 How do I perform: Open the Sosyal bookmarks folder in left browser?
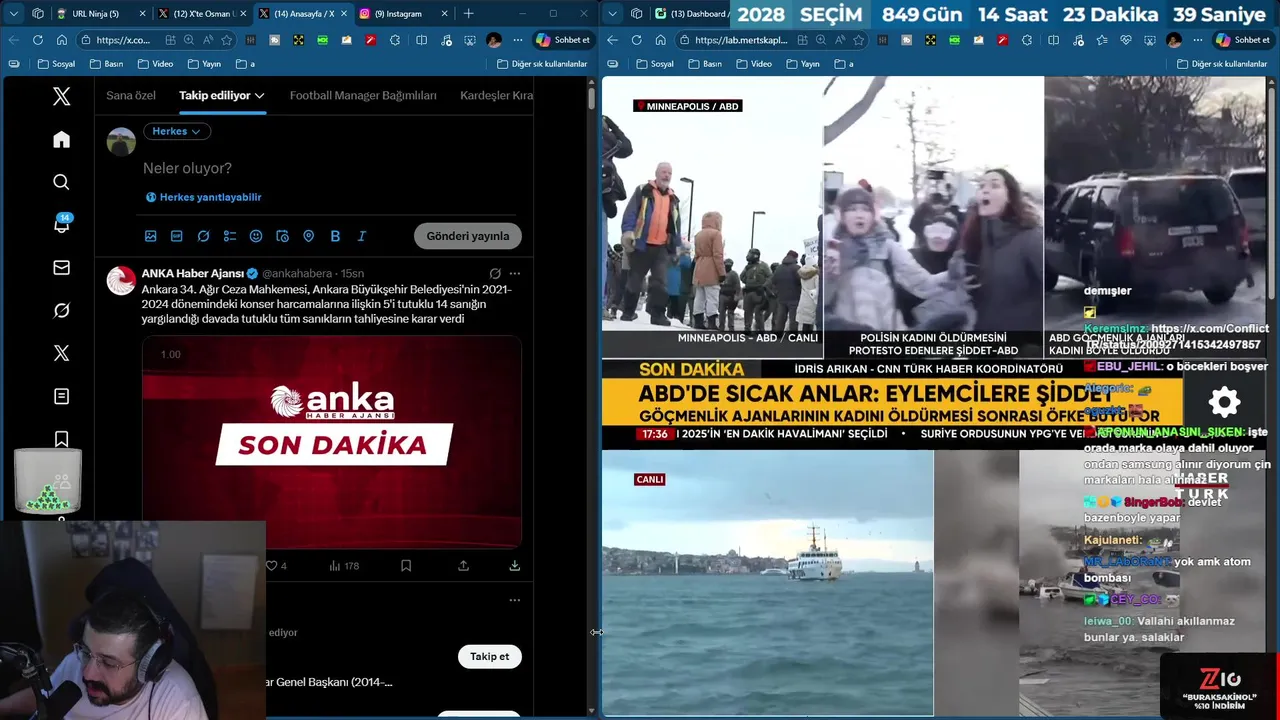57,64
